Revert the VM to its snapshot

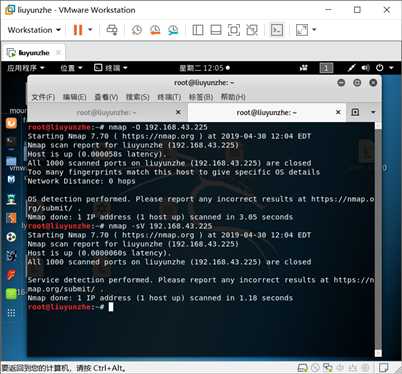tap(155, 30)
